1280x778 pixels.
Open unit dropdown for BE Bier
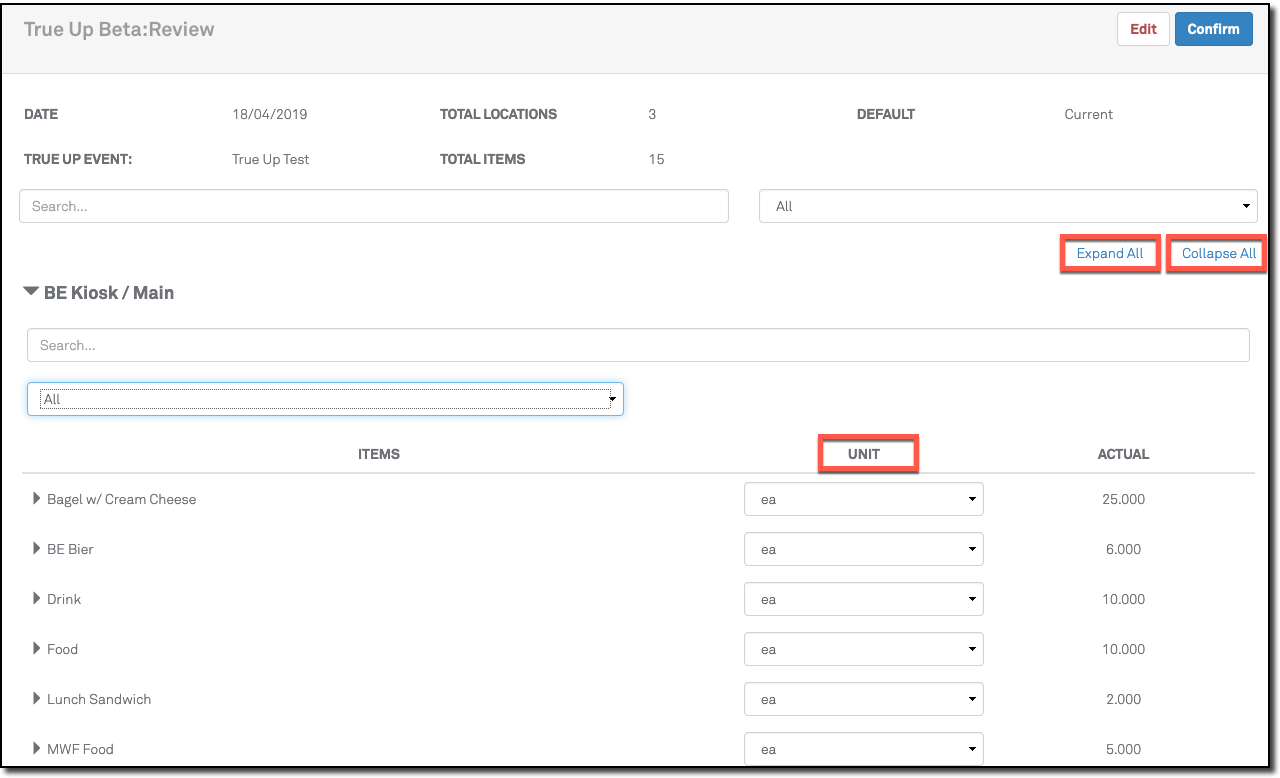[863, 549]
